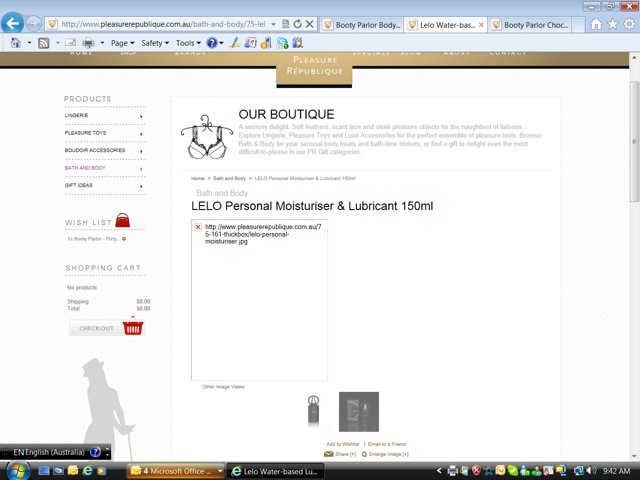Screen dimensions: 640x480
Task: Click the Bath and Body breadcrumb link
Action: pos(229,178)
